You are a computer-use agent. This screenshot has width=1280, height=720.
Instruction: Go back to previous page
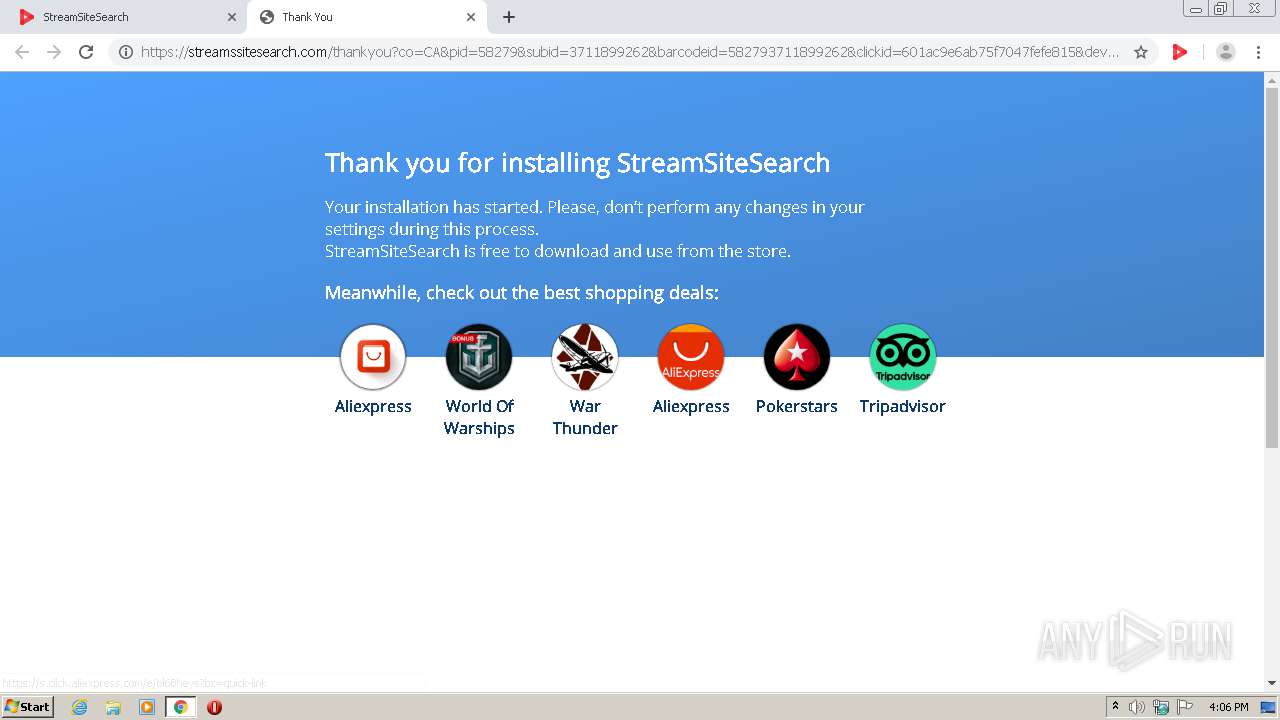[x=22, y=52]
